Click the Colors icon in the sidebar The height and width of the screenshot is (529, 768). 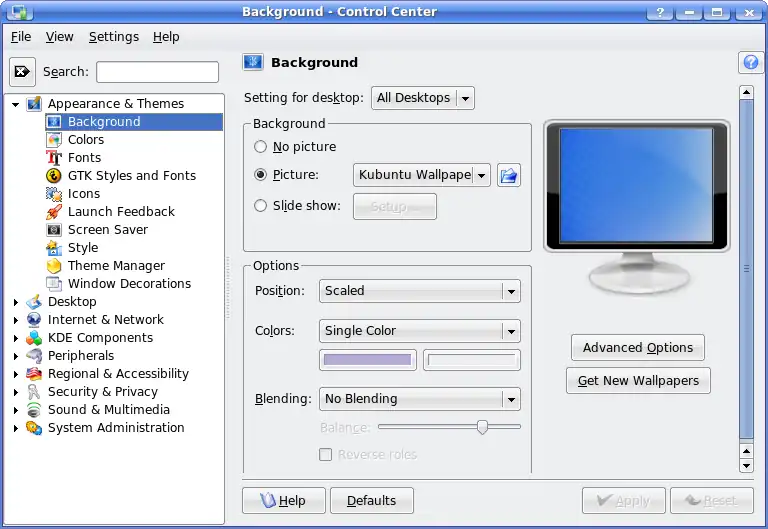tap(54, 140)
